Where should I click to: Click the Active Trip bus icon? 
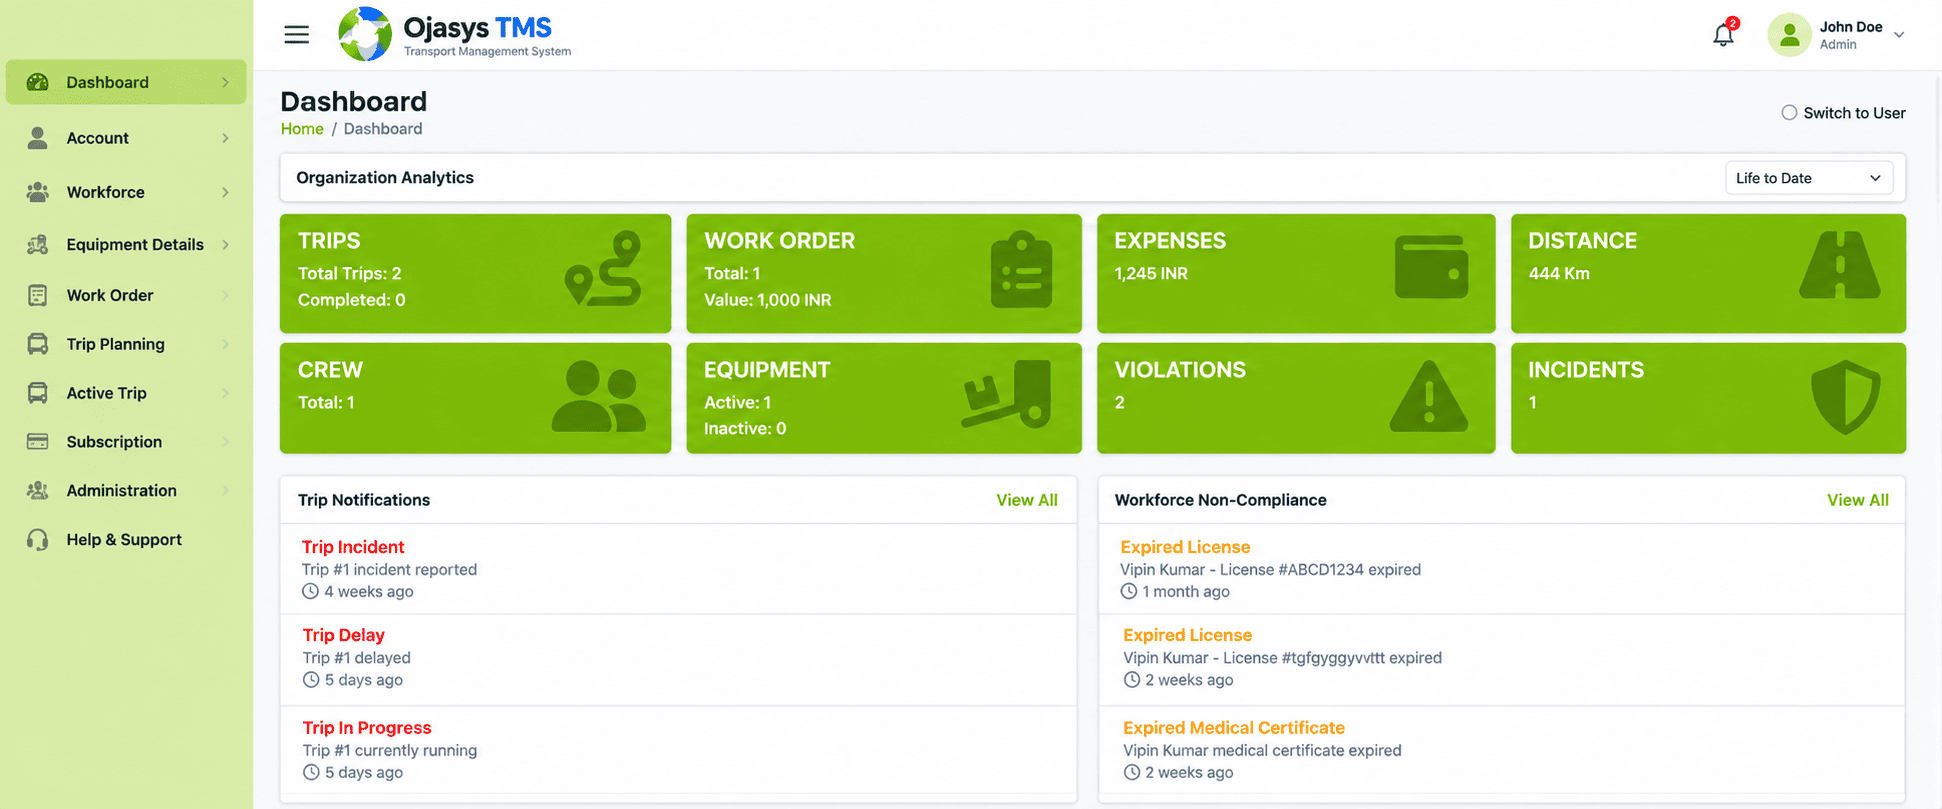[38, 393]
